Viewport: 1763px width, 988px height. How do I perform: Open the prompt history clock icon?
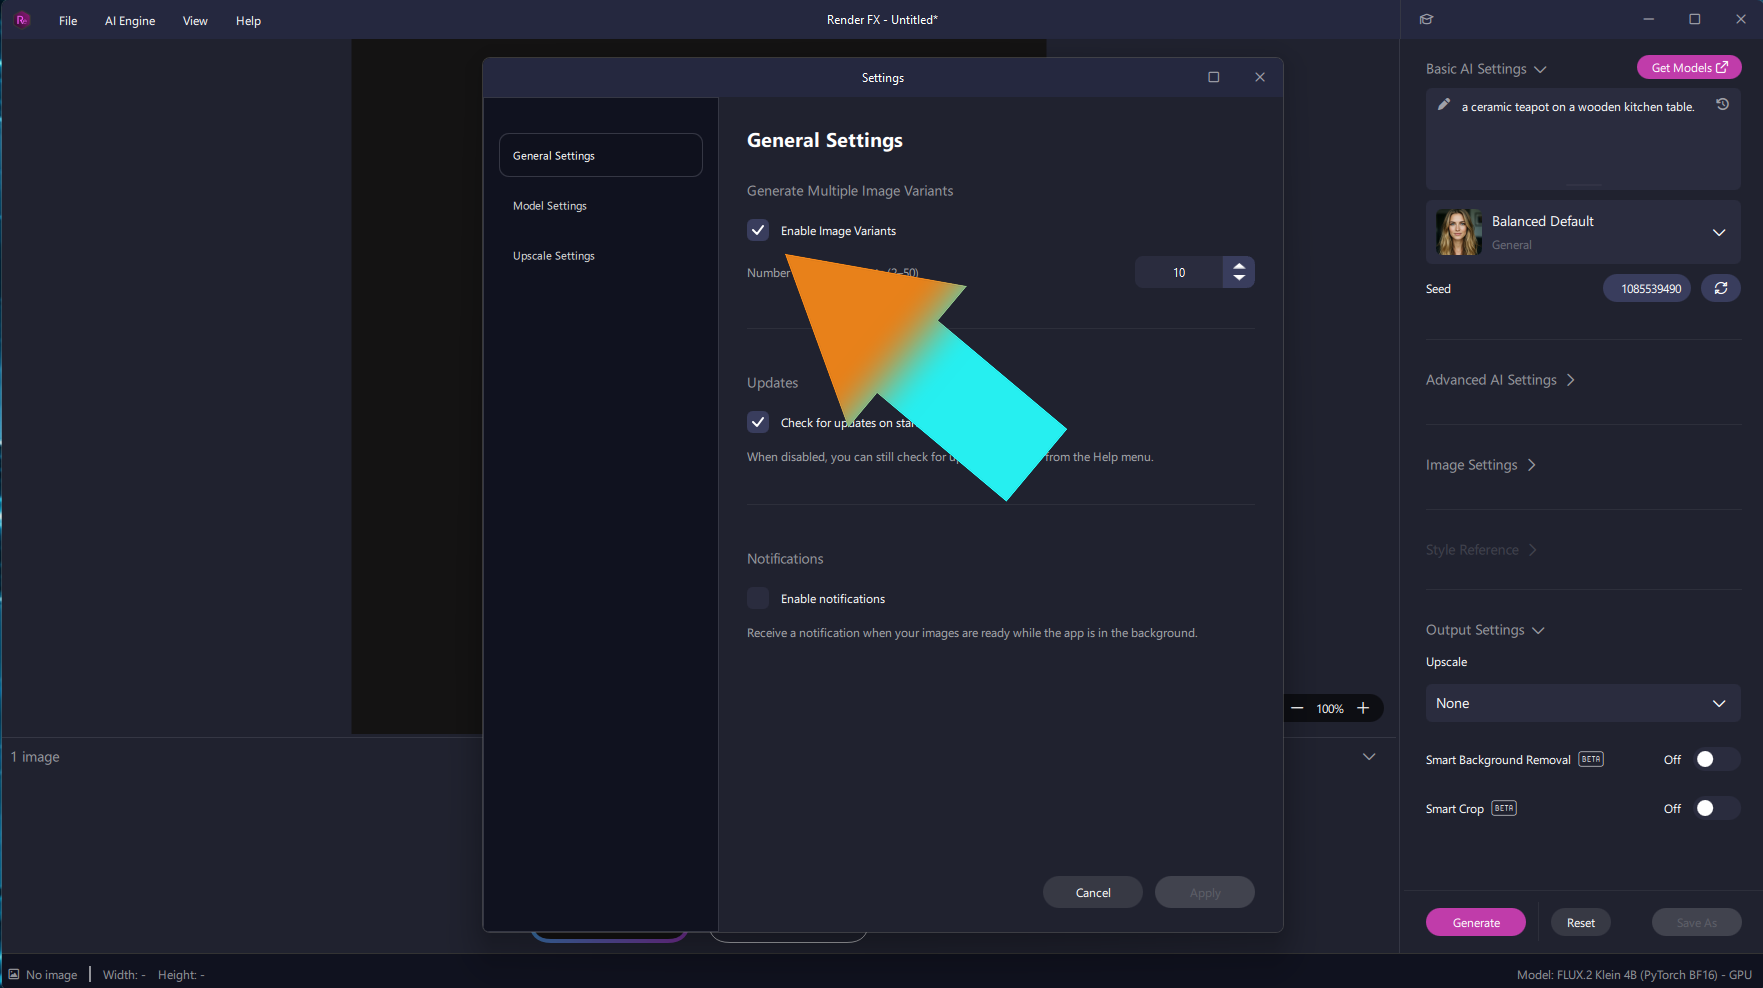pos(1722,104)
